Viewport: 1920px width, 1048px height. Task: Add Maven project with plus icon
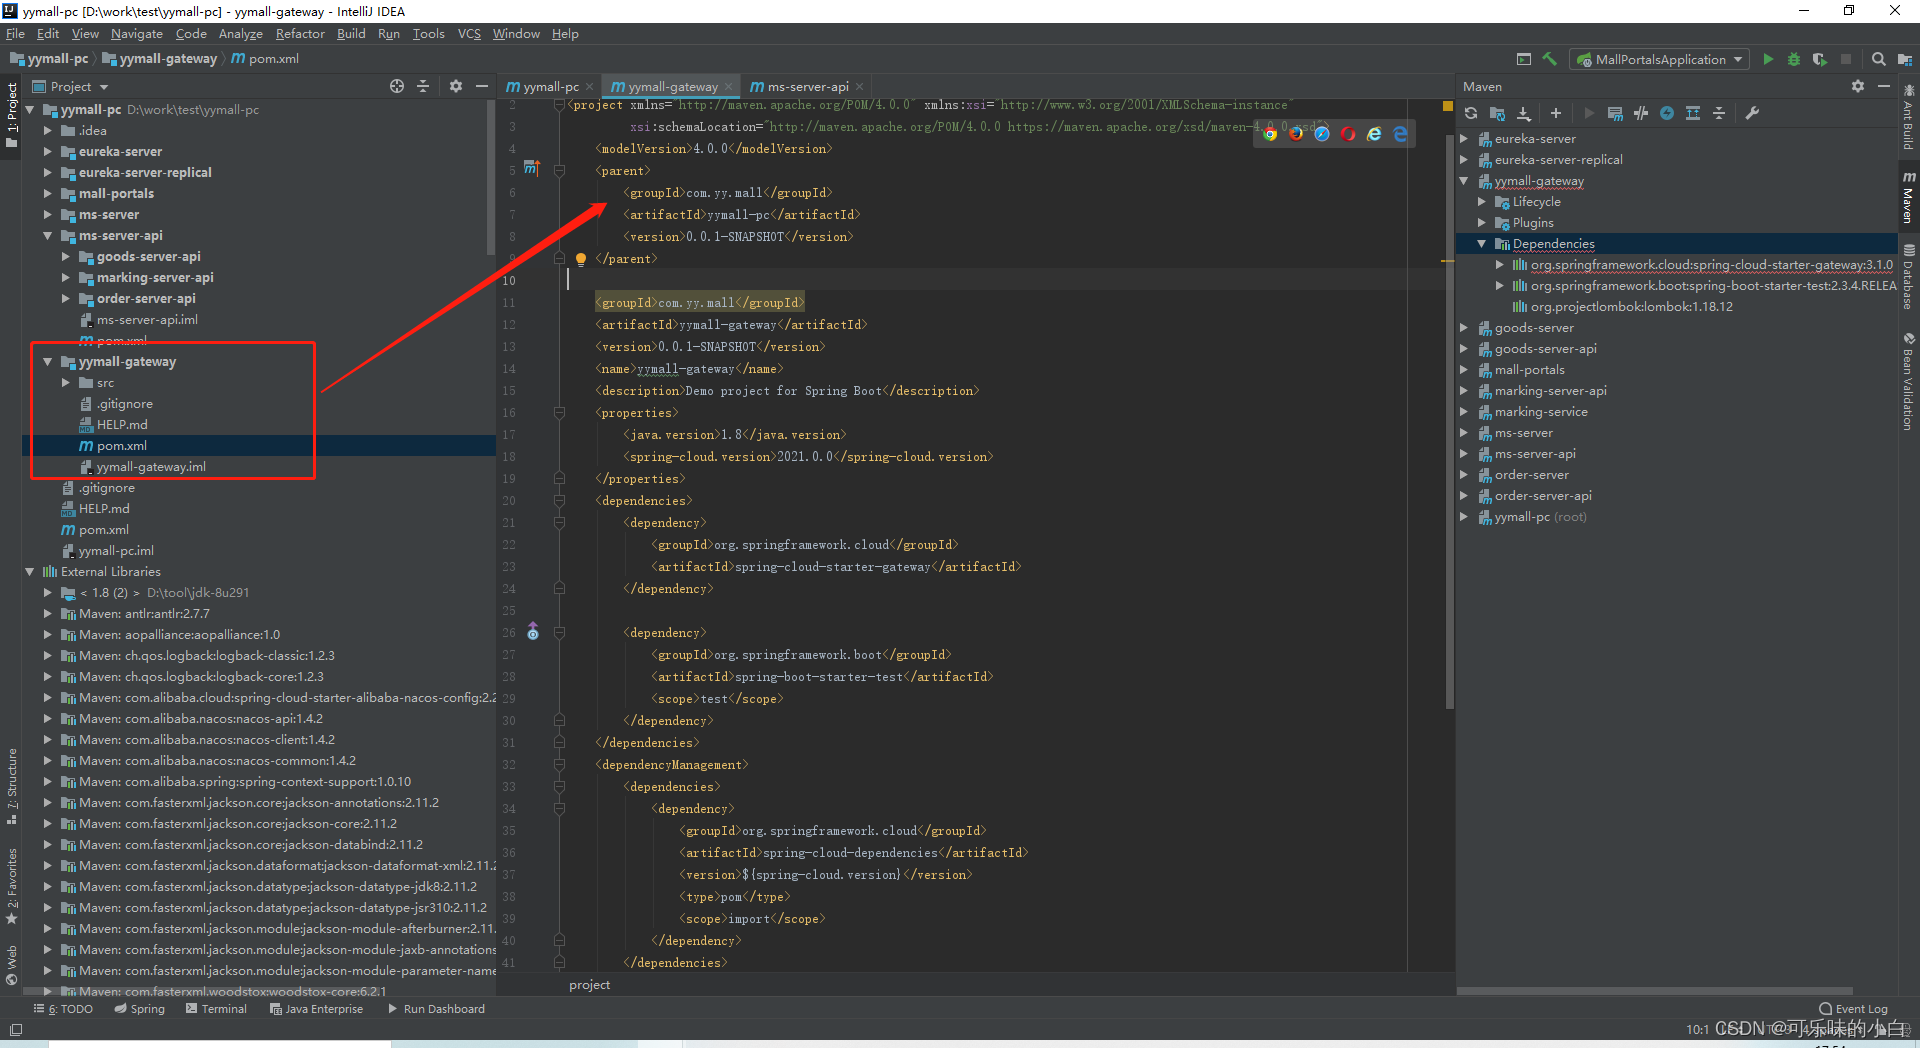click(1555, 113)
